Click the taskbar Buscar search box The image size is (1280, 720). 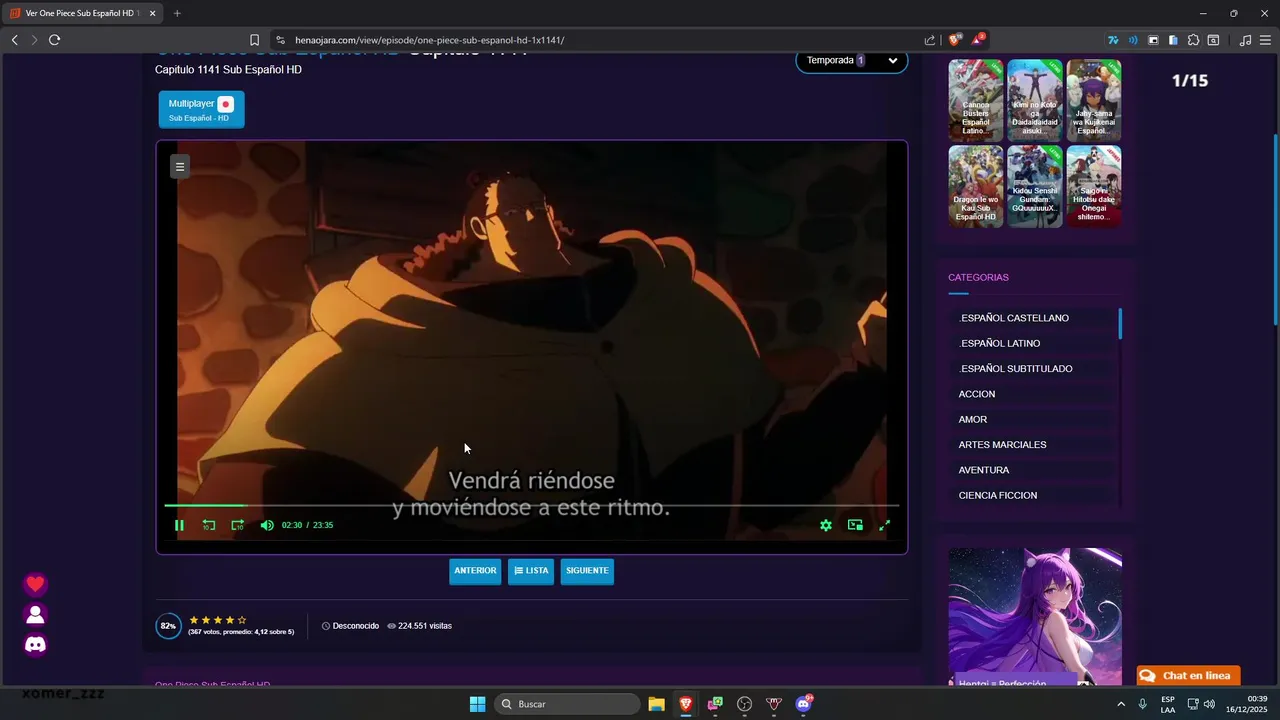[x=567, y=704]
